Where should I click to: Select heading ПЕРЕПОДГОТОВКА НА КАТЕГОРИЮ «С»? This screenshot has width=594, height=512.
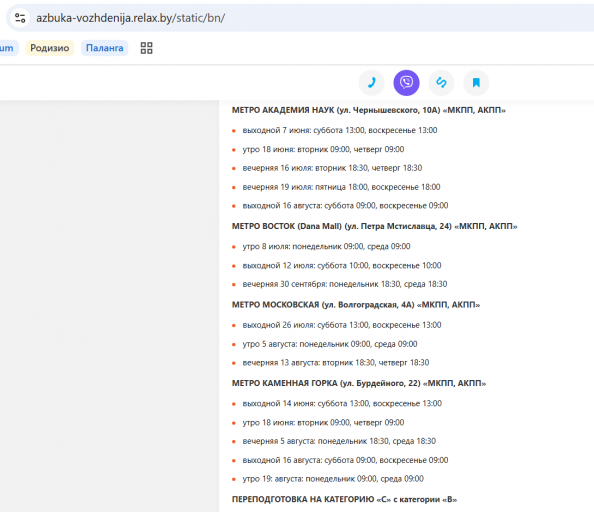tap(344, 500)
